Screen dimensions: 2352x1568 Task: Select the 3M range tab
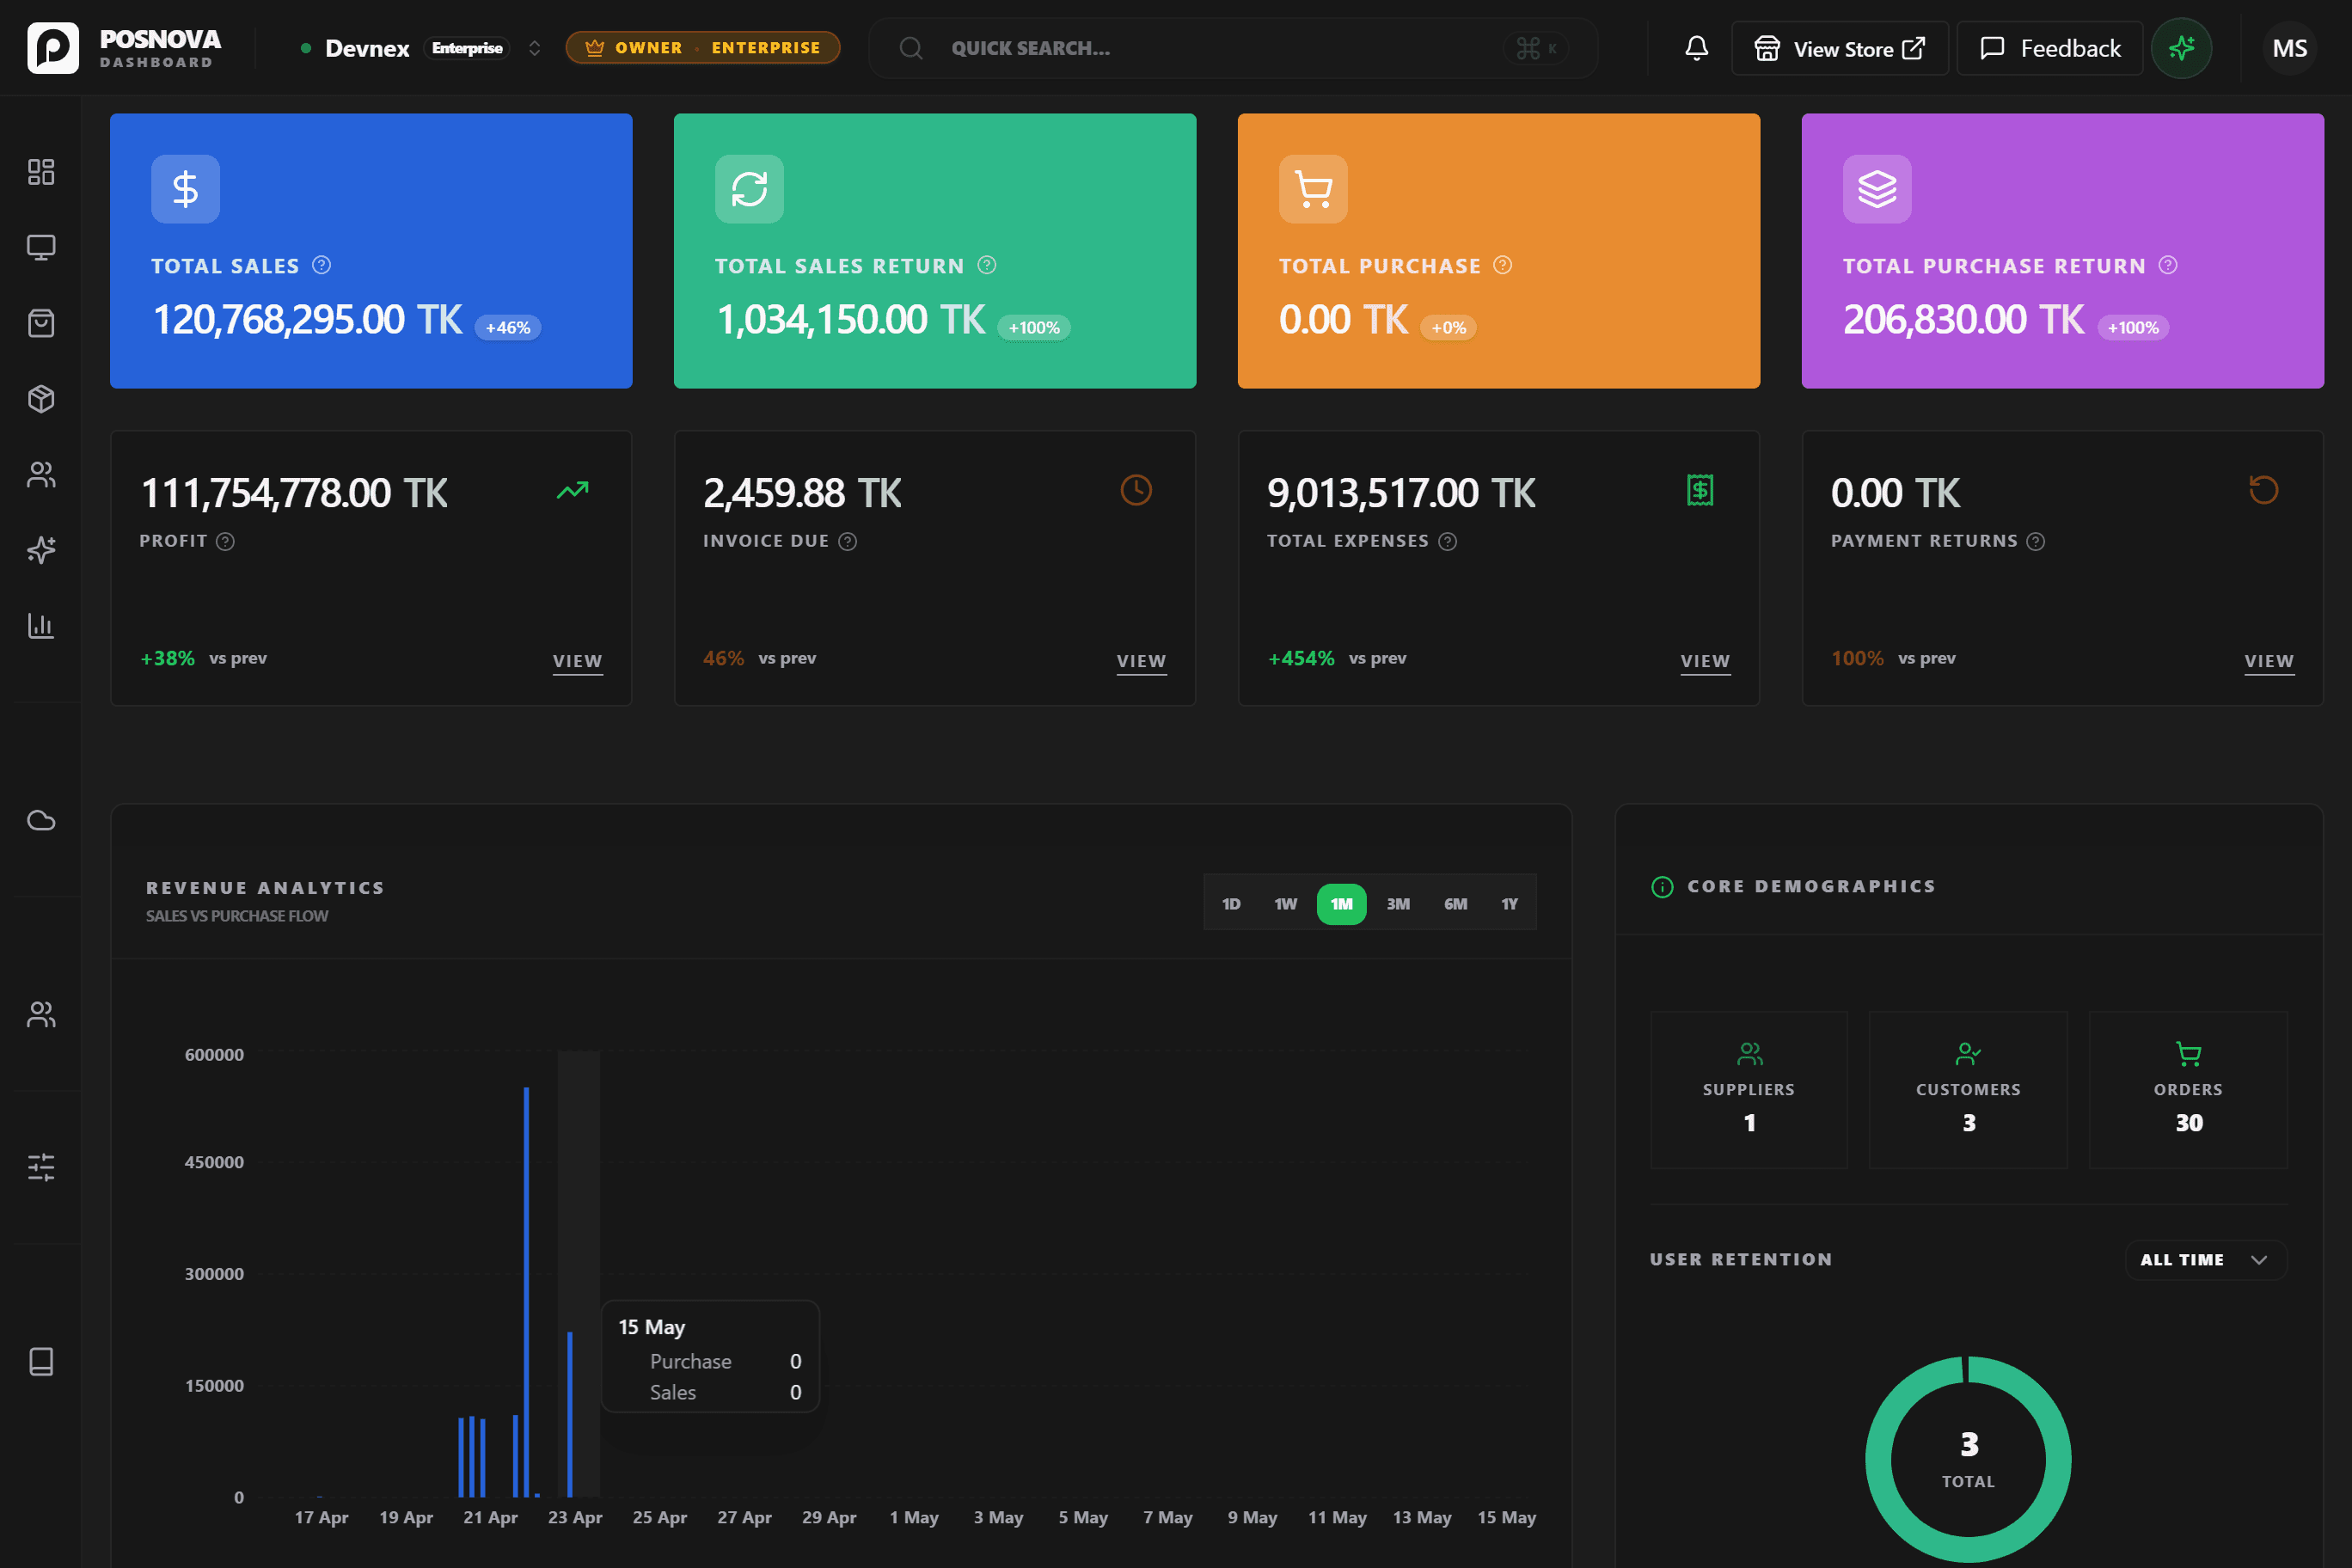[x=1398, y=904]
